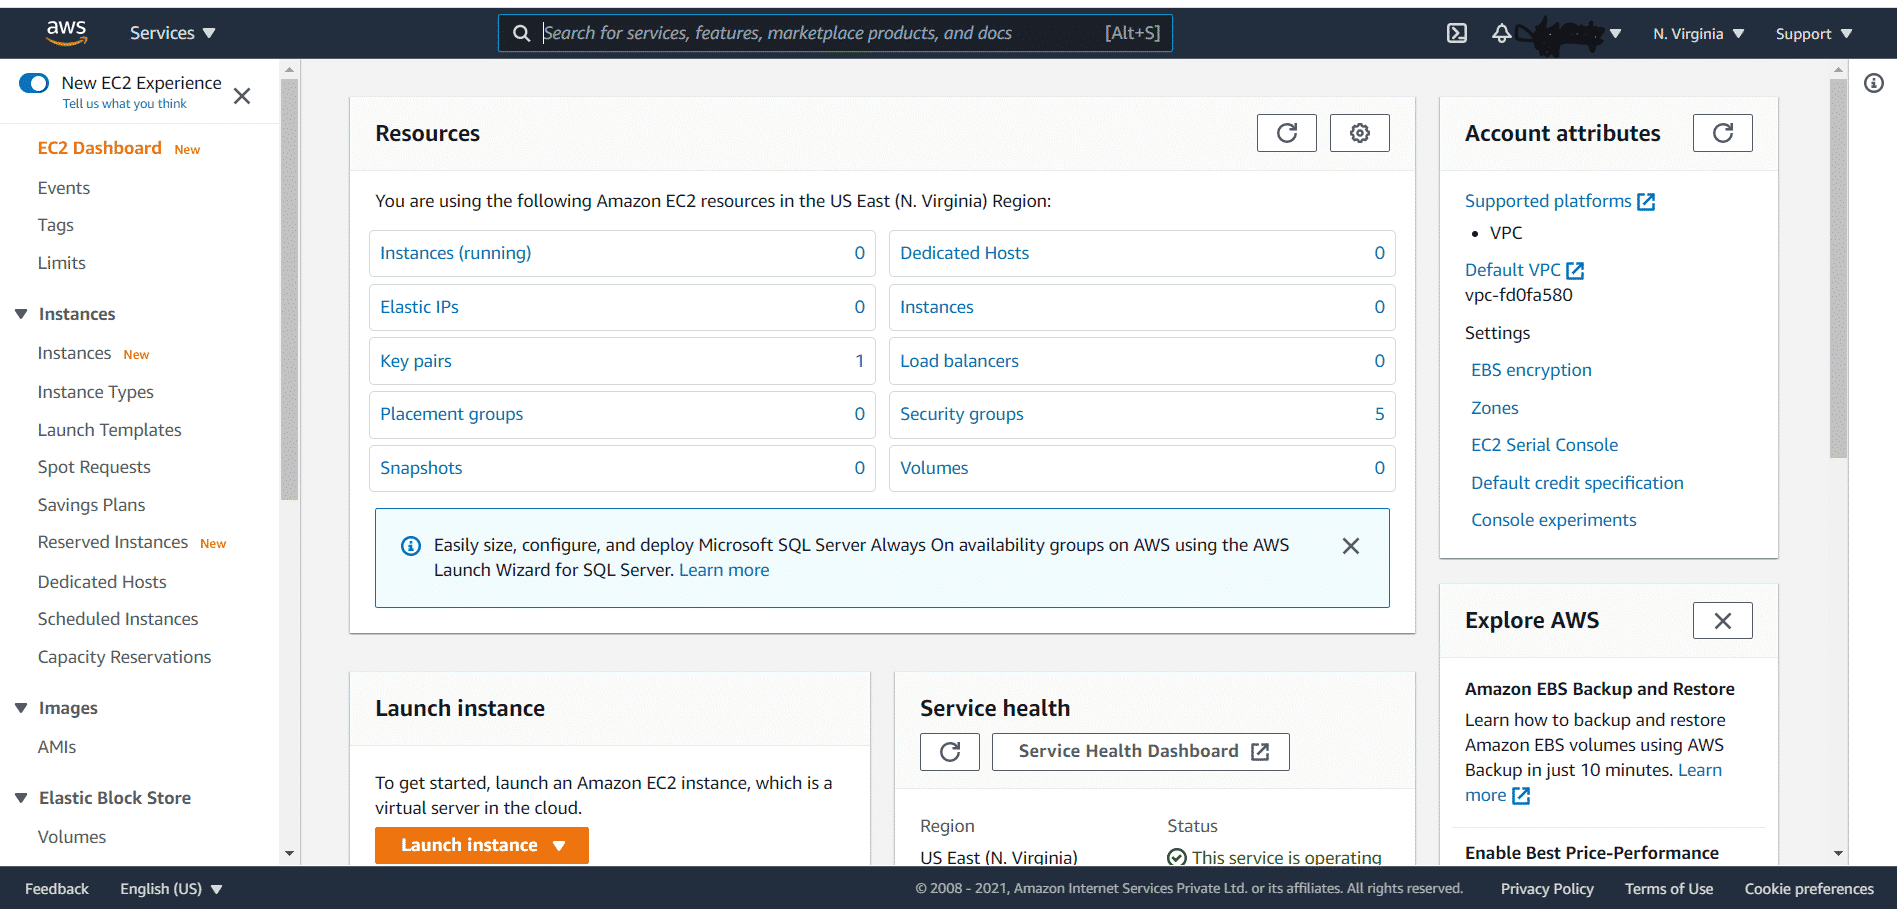Open AMIs in sidebar
Screen dimensions: 1897x909
click(x=57, y=747)
